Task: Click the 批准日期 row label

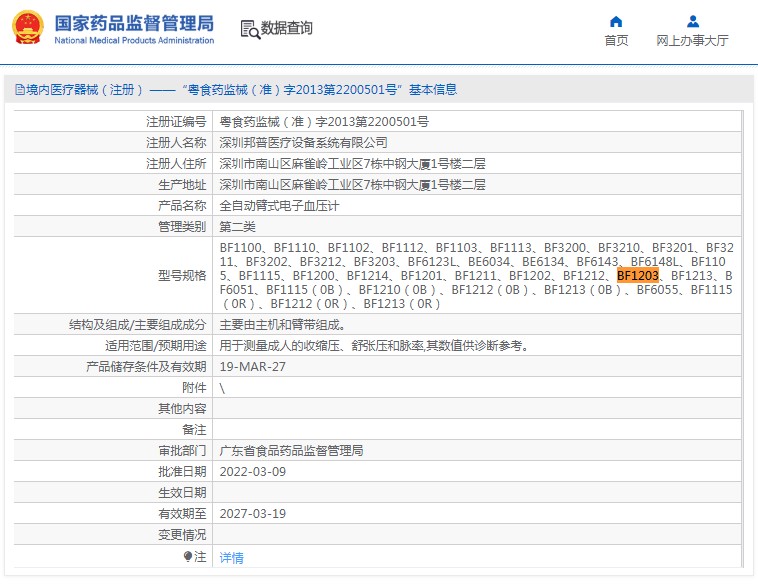Action: point(182,471)
